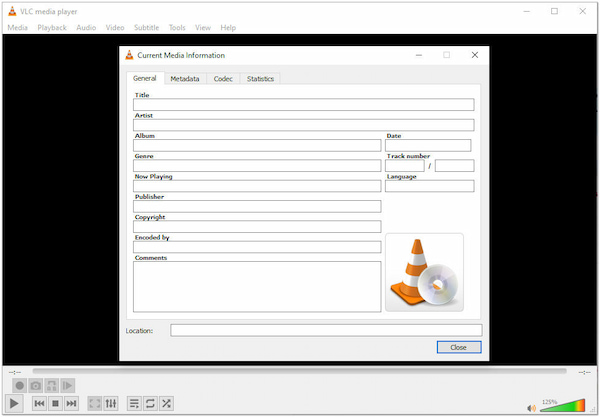Click the Language input field
600x417 pixels.
430,186
